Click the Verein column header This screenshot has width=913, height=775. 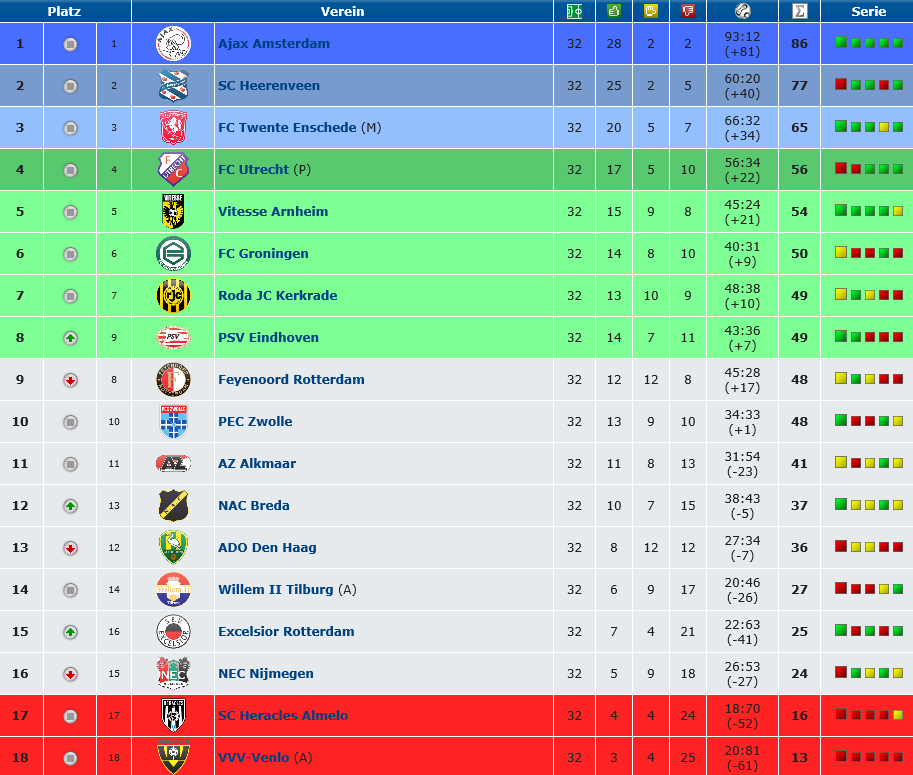[342, 11]
